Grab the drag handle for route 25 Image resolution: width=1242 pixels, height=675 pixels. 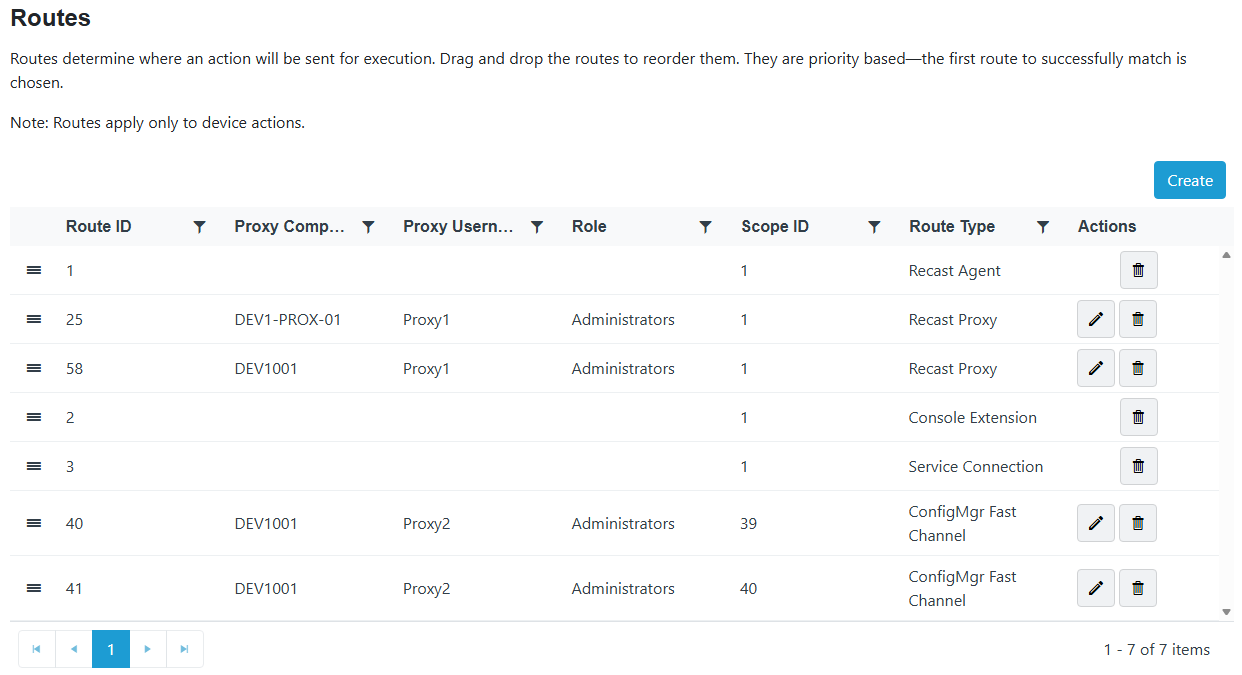click(x=34, y=319)
